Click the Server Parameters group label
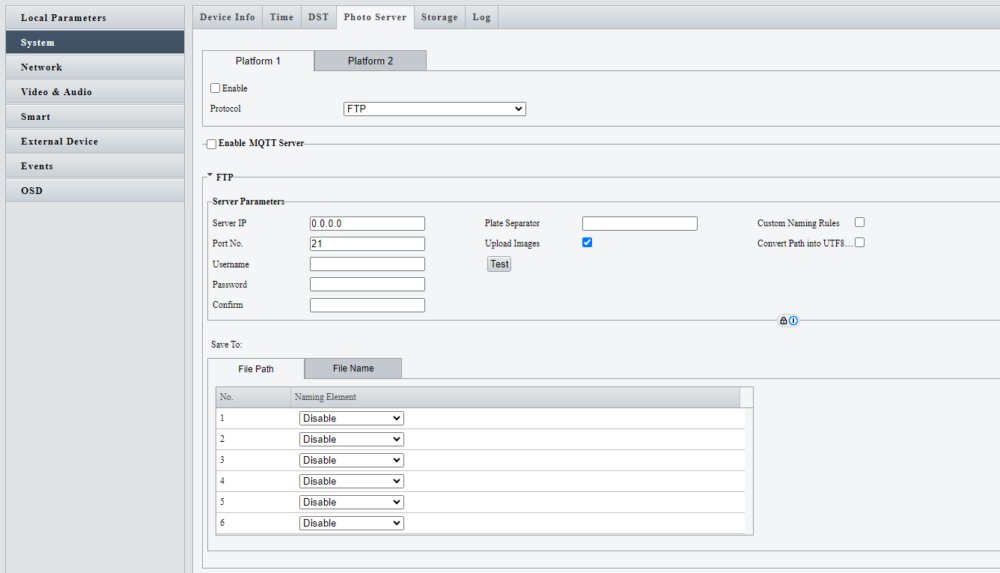The width and height of the screenshot is (1000, 573). point(248,202)
